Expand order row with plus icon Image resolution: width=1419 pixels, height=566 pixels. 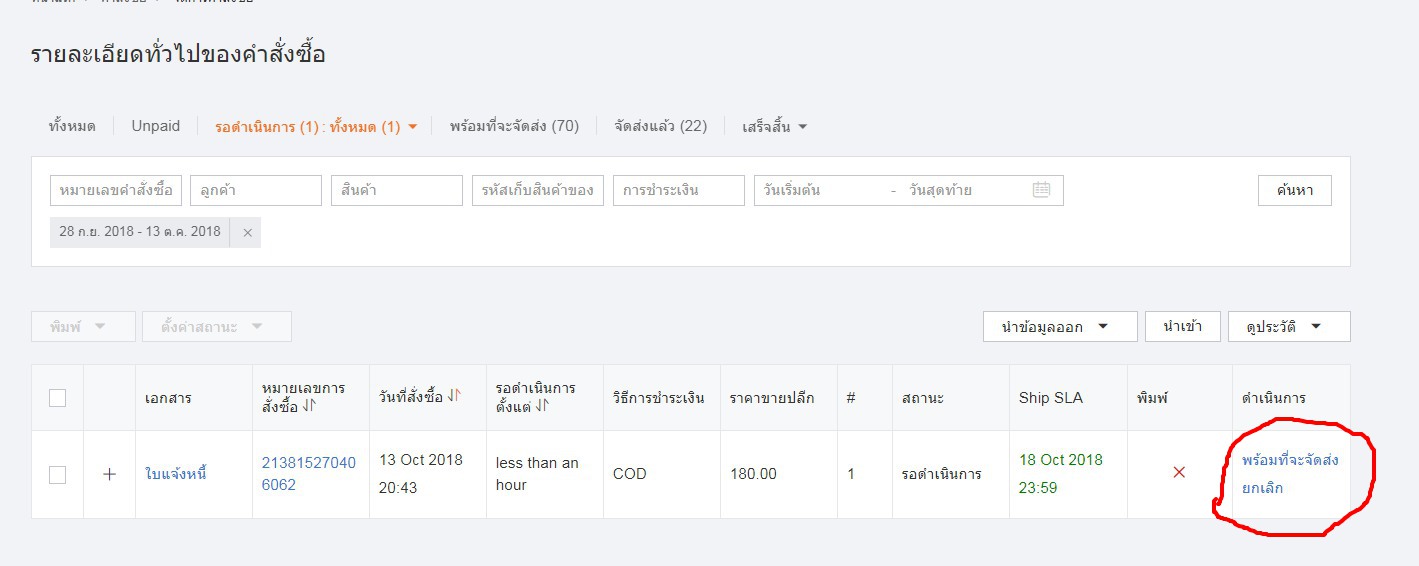[110, 474]
